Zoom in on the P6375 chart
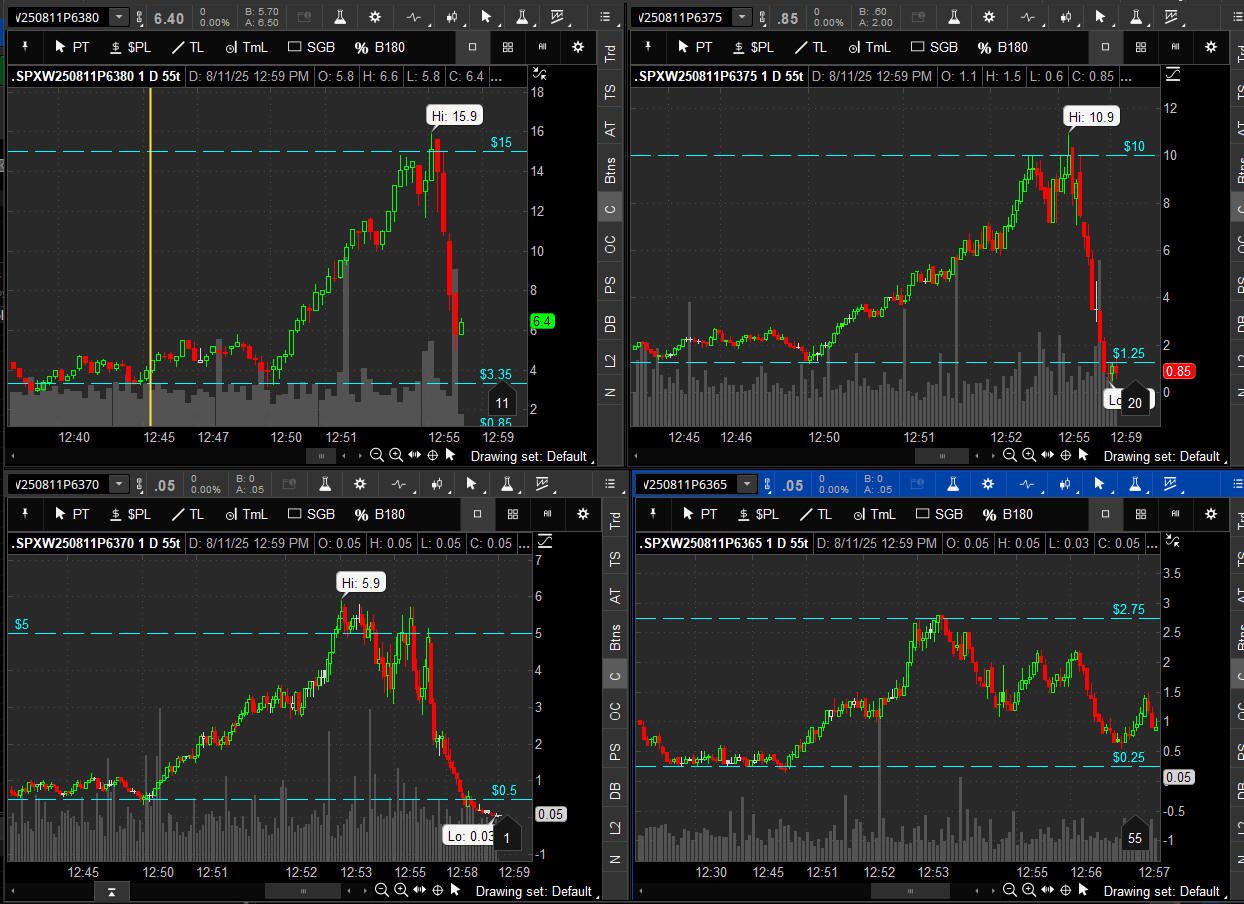Image resolution: width=1244 pixels, height=904 pixels. pyautogui.click(x=1028, y=455)
